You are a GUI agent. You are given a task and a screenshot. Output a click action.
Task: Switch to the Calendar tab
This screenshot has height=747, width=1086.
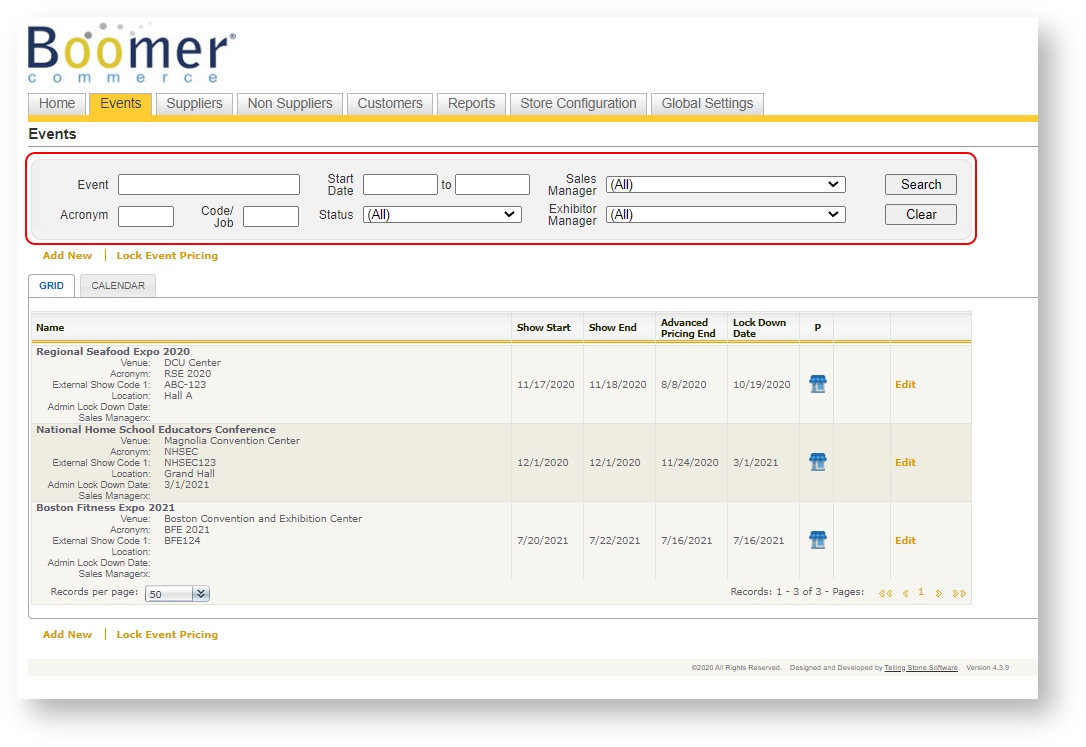click(x=118, y=286)
